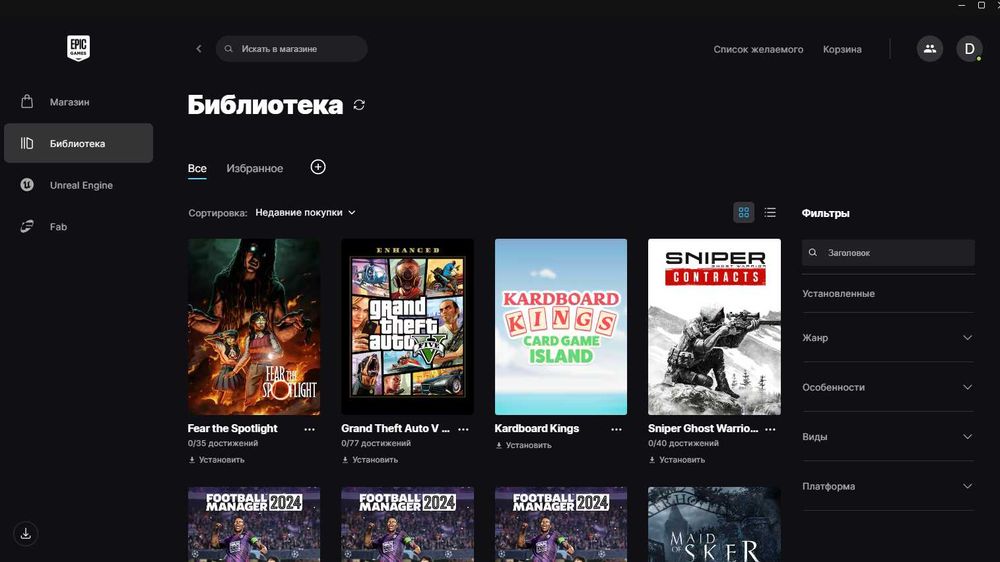Viewport: 1000px width, 562px height.
Task: Open the Магазин store bag icon
Action: click(x=27, y=101)
